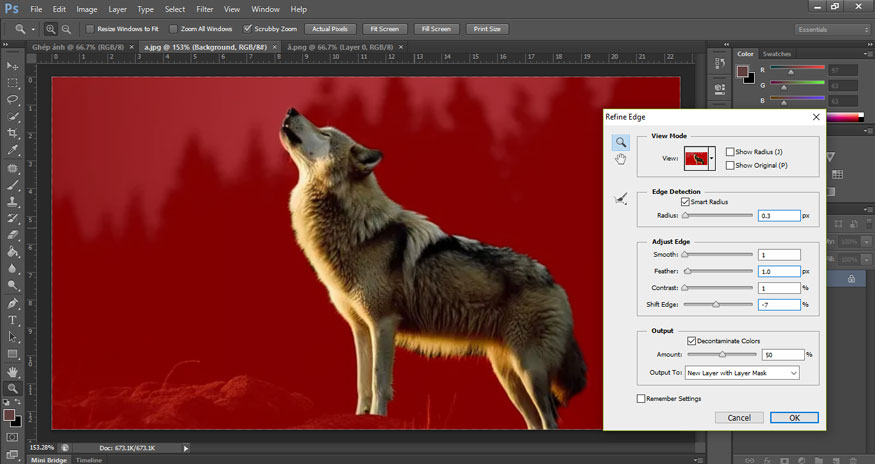Select the Move tool in the toolbox
The image size is (875, 464).
pos(13,66)
